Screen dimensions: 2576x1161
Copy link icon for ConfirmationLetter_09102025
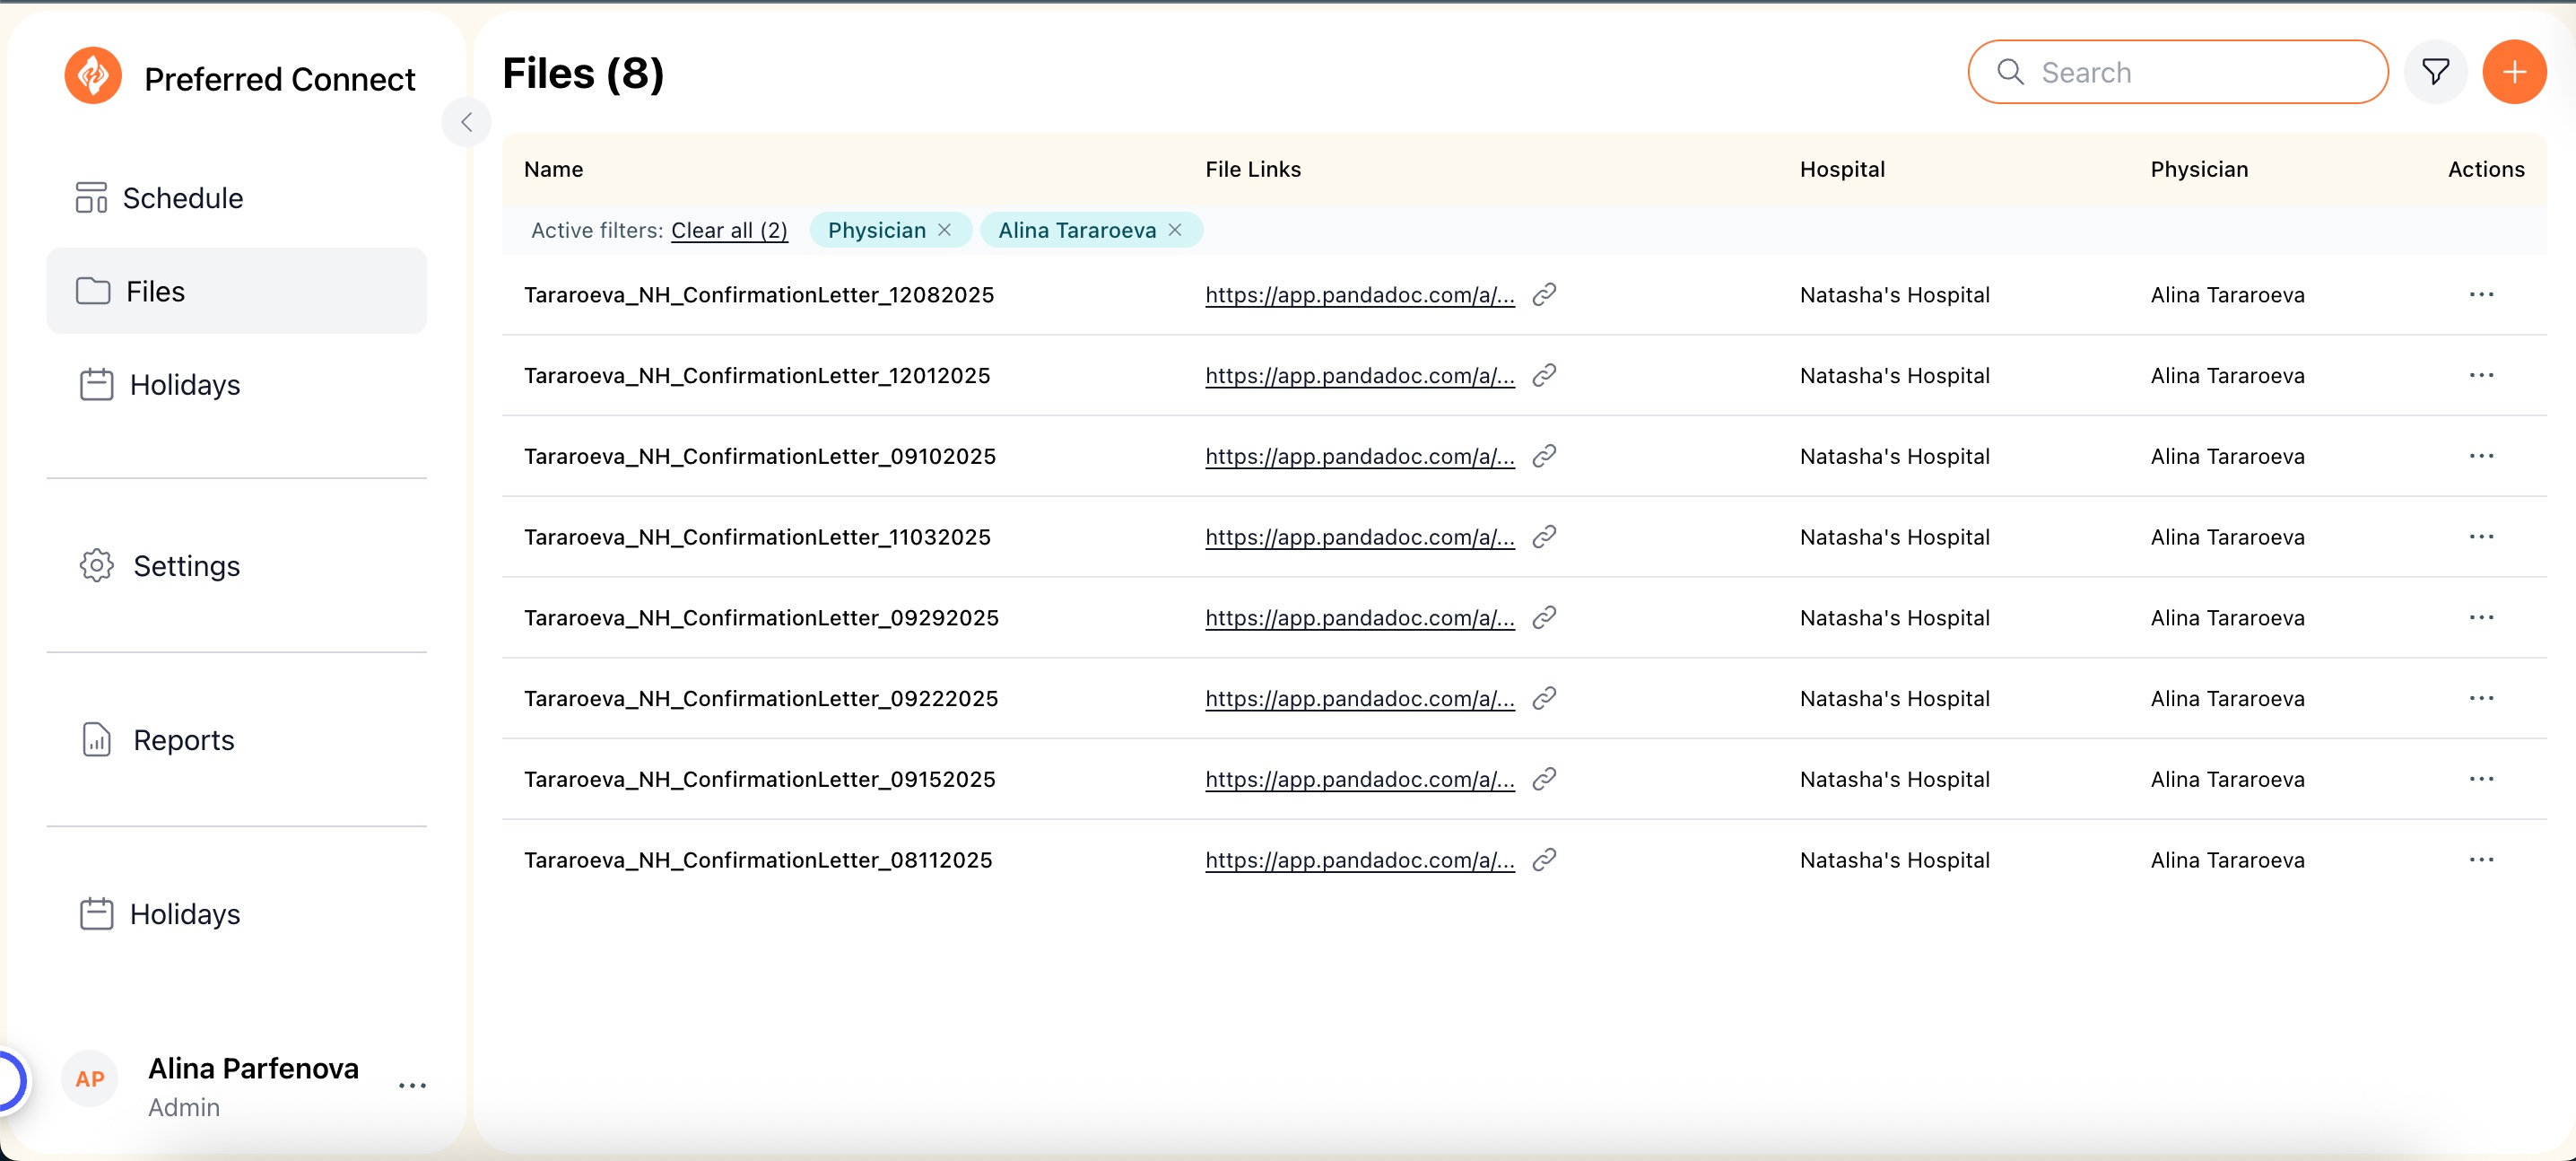point(1544,456)
